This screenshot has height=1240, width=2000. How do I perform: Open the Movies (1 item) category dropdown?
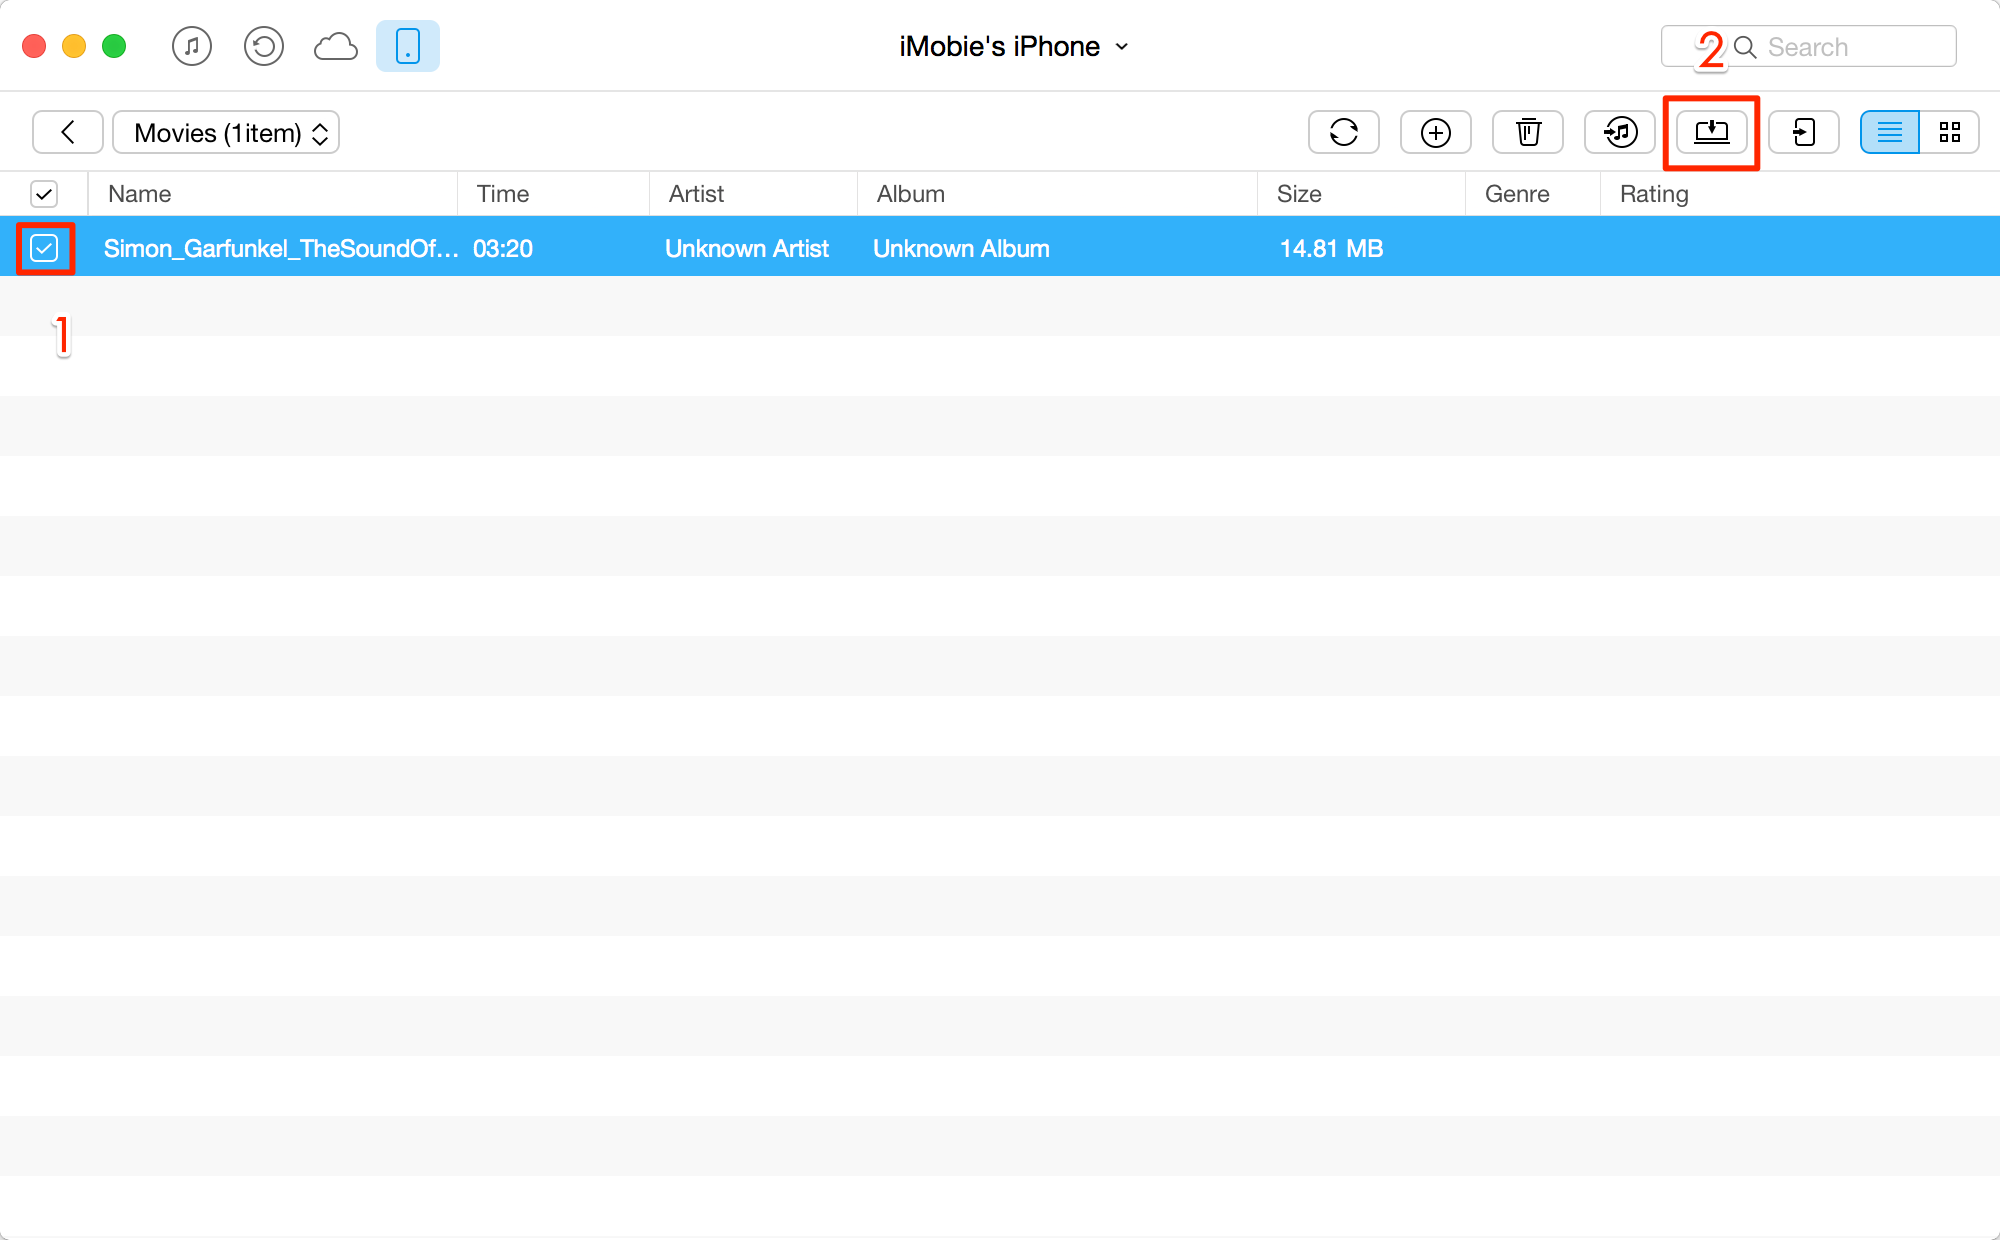coord(226,132)
